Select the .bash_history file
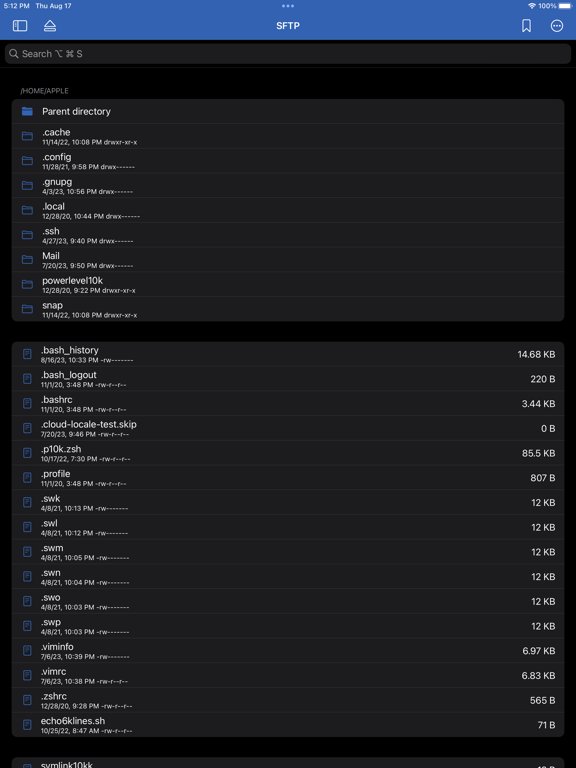 [288, 354]
